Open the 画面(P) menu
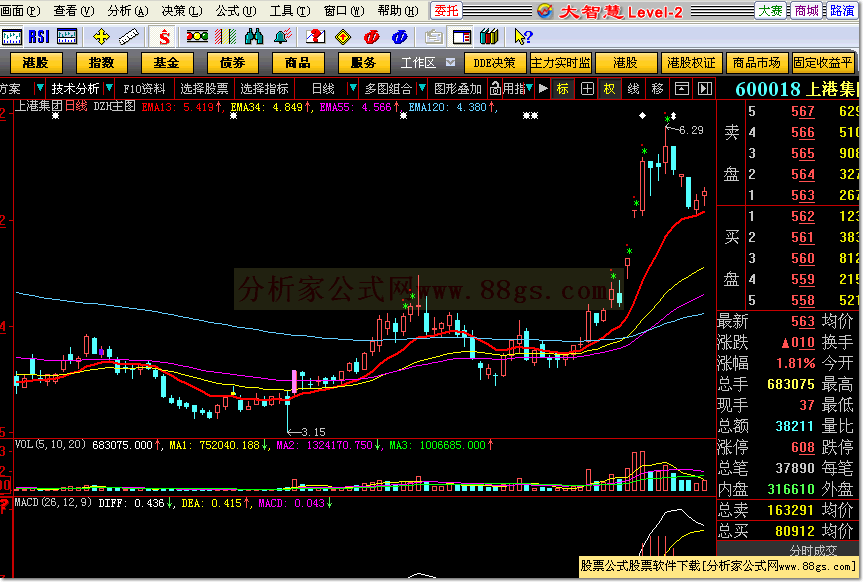Screen dimensions: 866x584 pyautogui.click(x=20, y=10)
